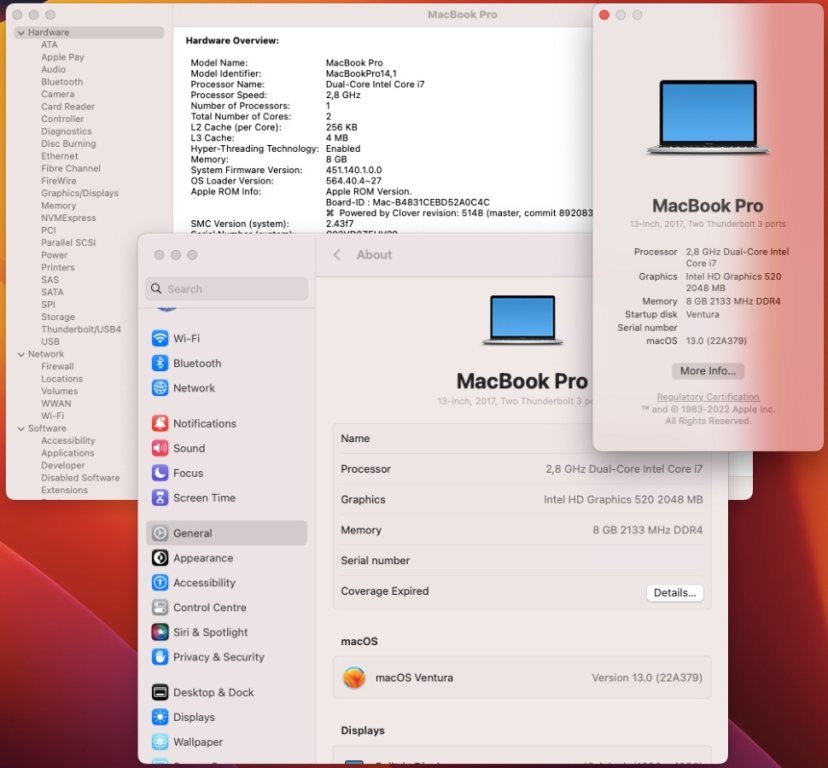Viewport: 828px width, 768px height.
Task: Collapse the Software section triangle
Action: tap(20, 428)
